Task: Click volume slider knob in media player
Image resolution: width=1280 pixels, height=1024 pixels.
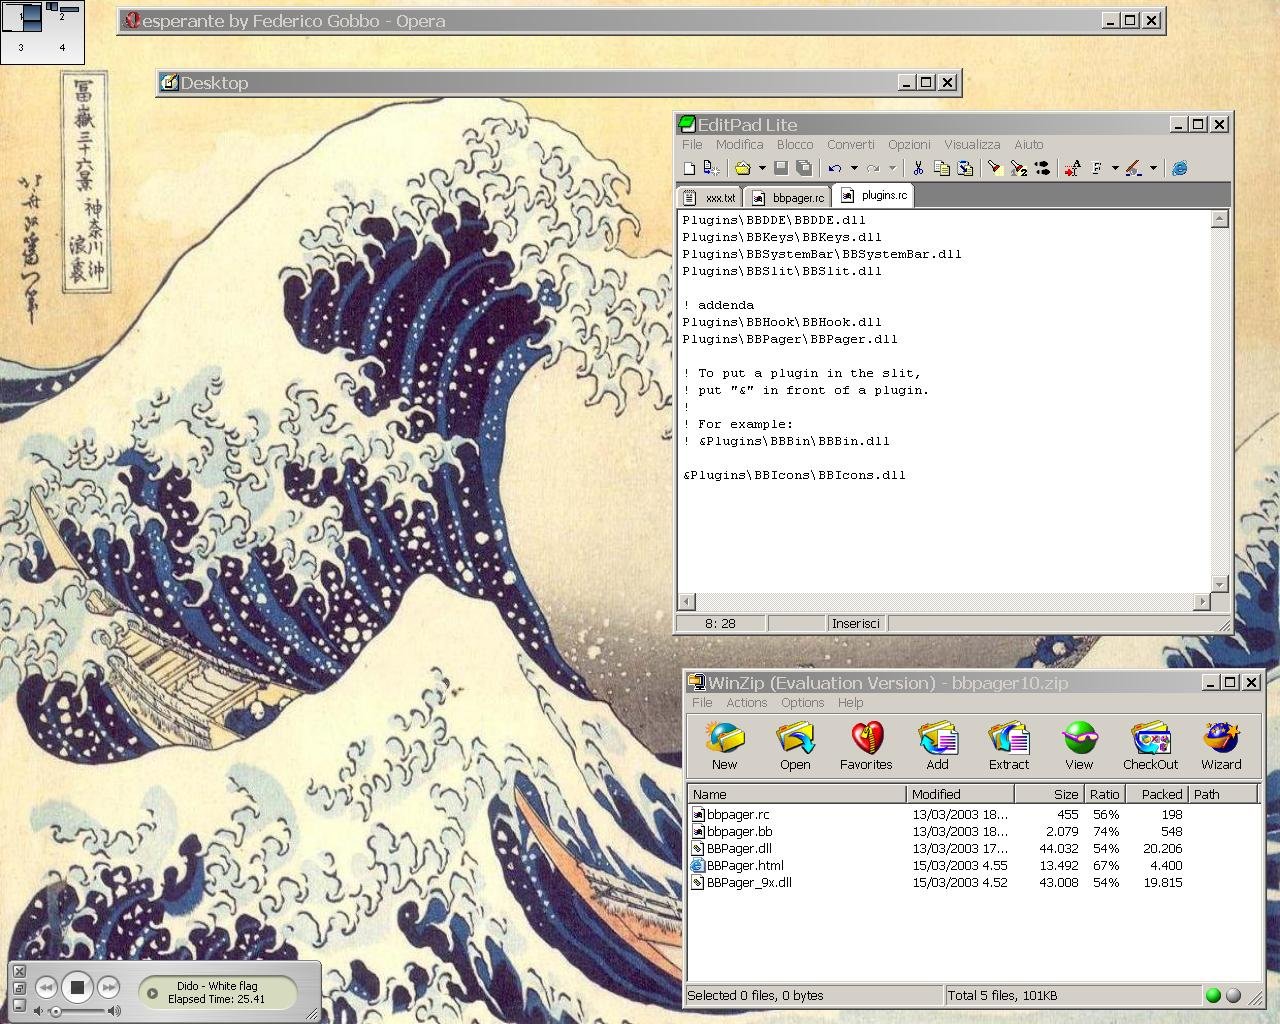Action: click(x=55, y=1011)
